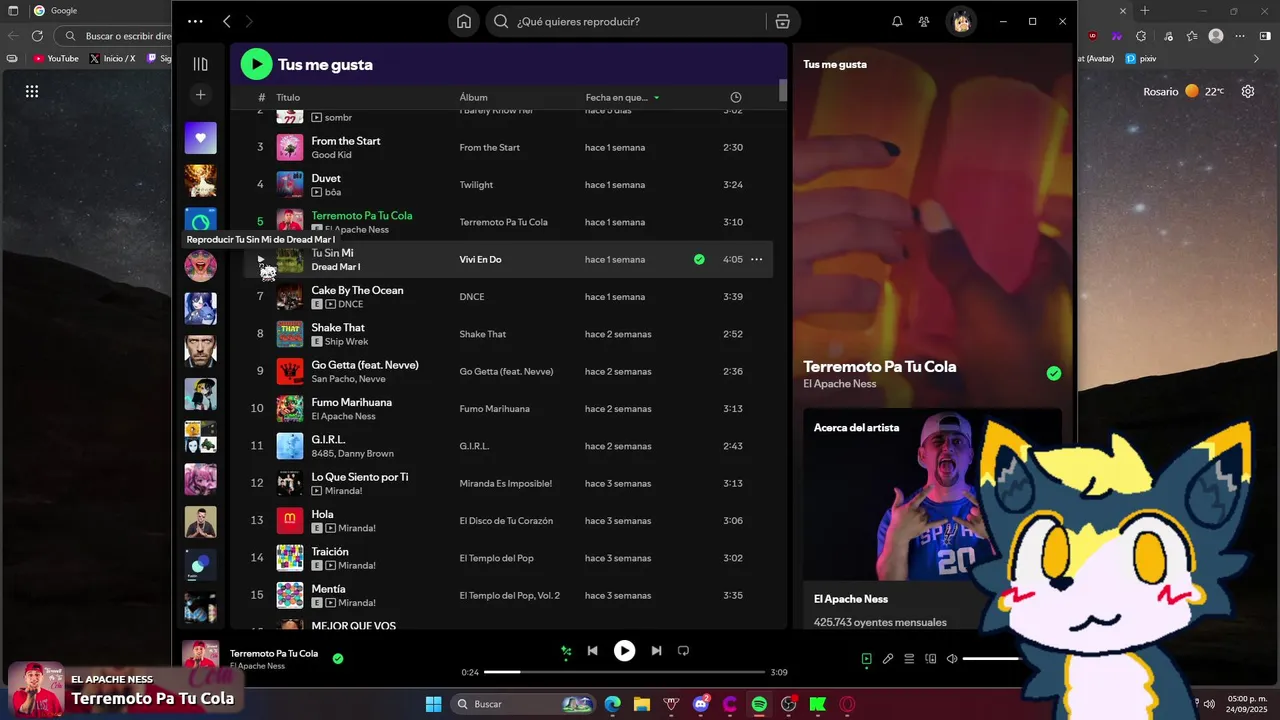This screenshot has width=1280, height=720.
Task: Skip to previous track
Action: tap(592, 651)
